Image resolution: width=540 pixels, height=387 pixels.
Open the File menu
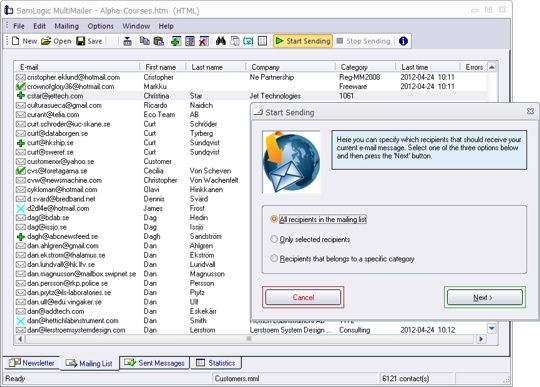pos(19,26)
